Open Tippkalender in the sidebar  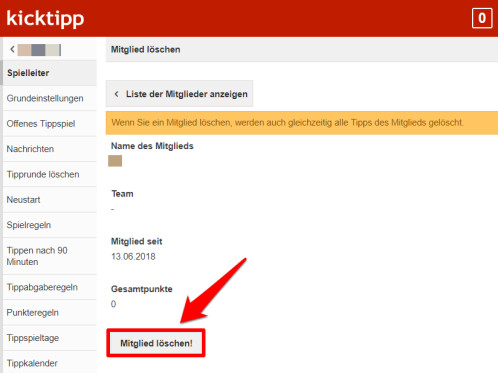coord(50,363)
